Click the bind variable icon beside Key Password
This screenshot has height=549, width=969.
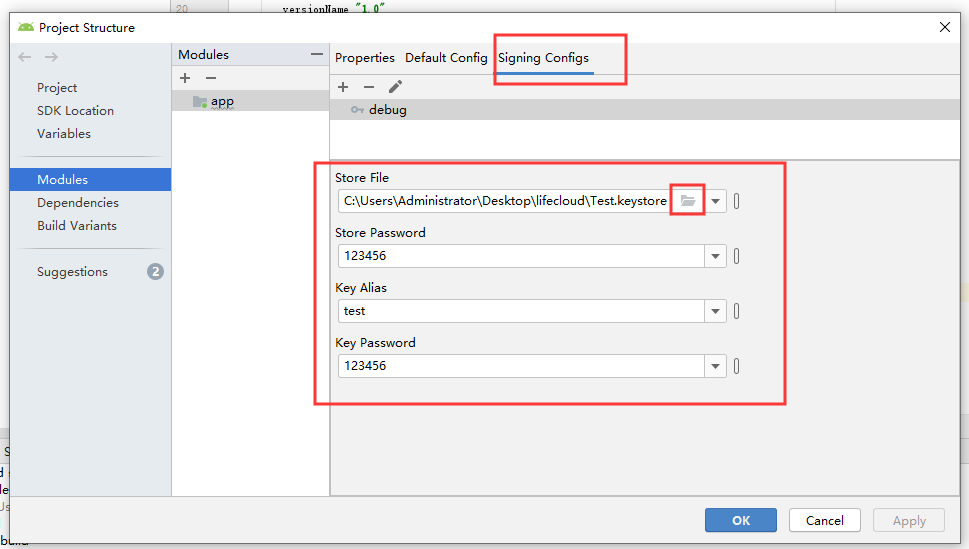(737, 366)
